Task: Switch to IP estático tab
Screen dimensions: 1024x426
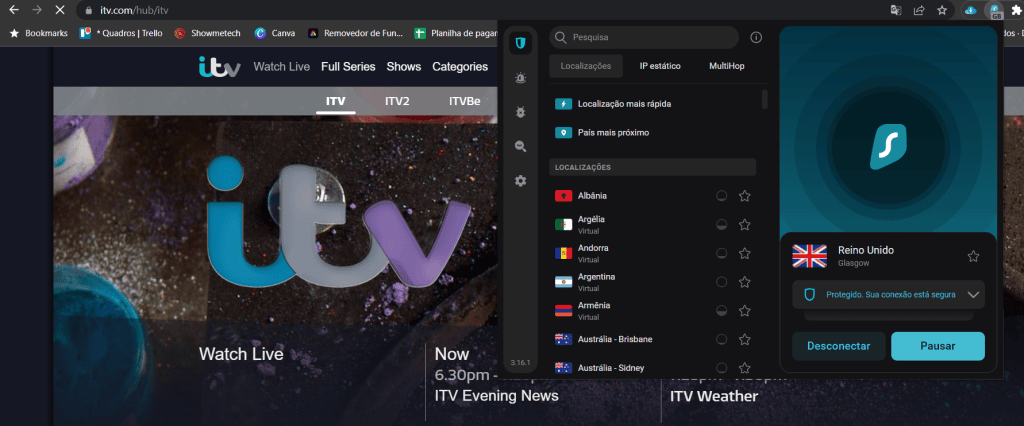Action: click(660, 66)
